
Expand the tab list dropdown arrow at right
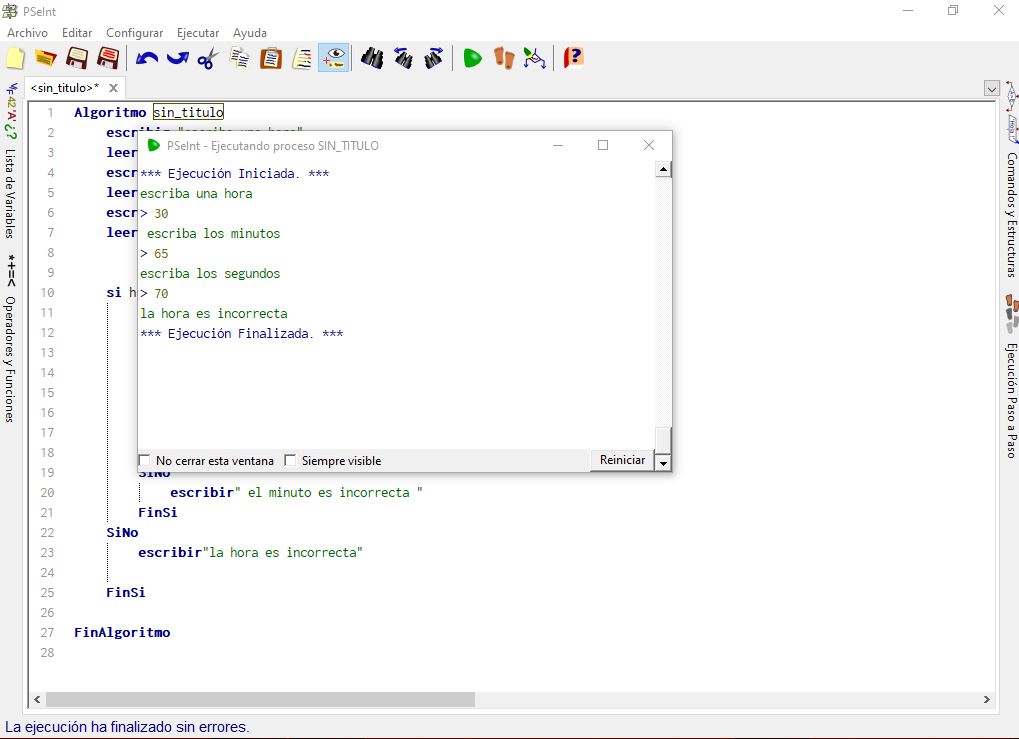(x=991, y=88)
